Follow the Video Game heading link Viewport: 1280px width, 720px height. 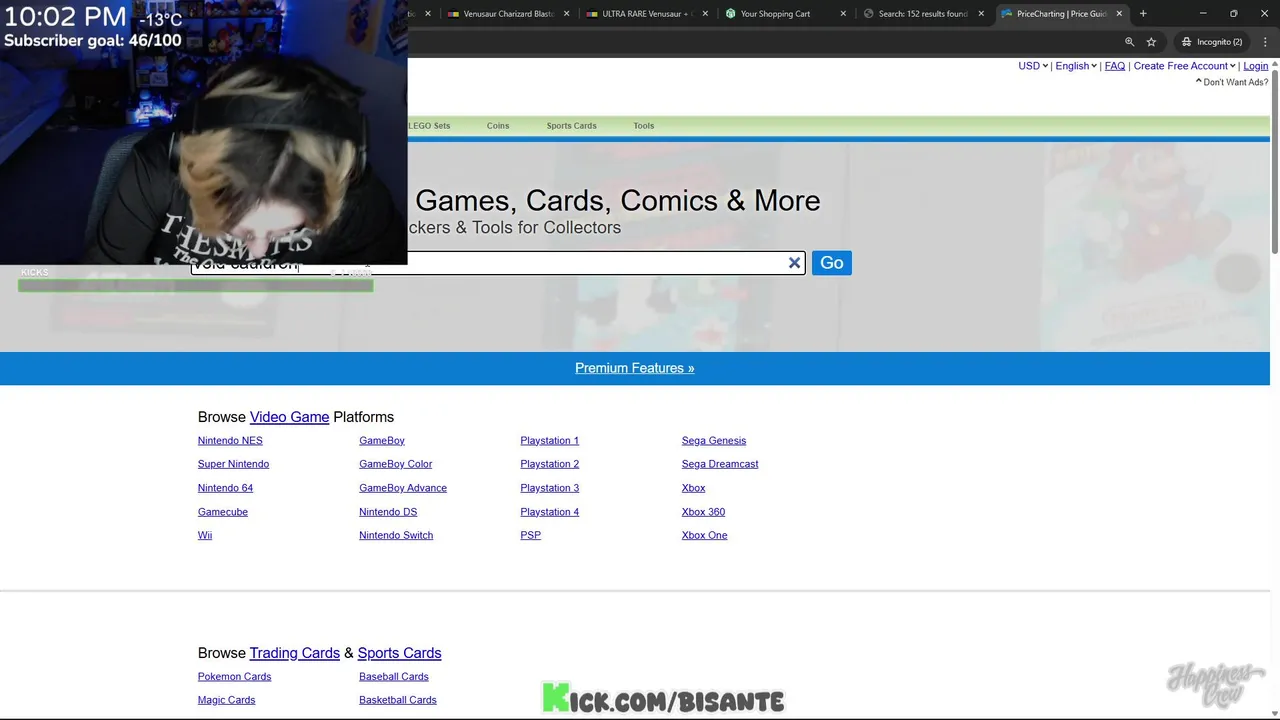289,417
